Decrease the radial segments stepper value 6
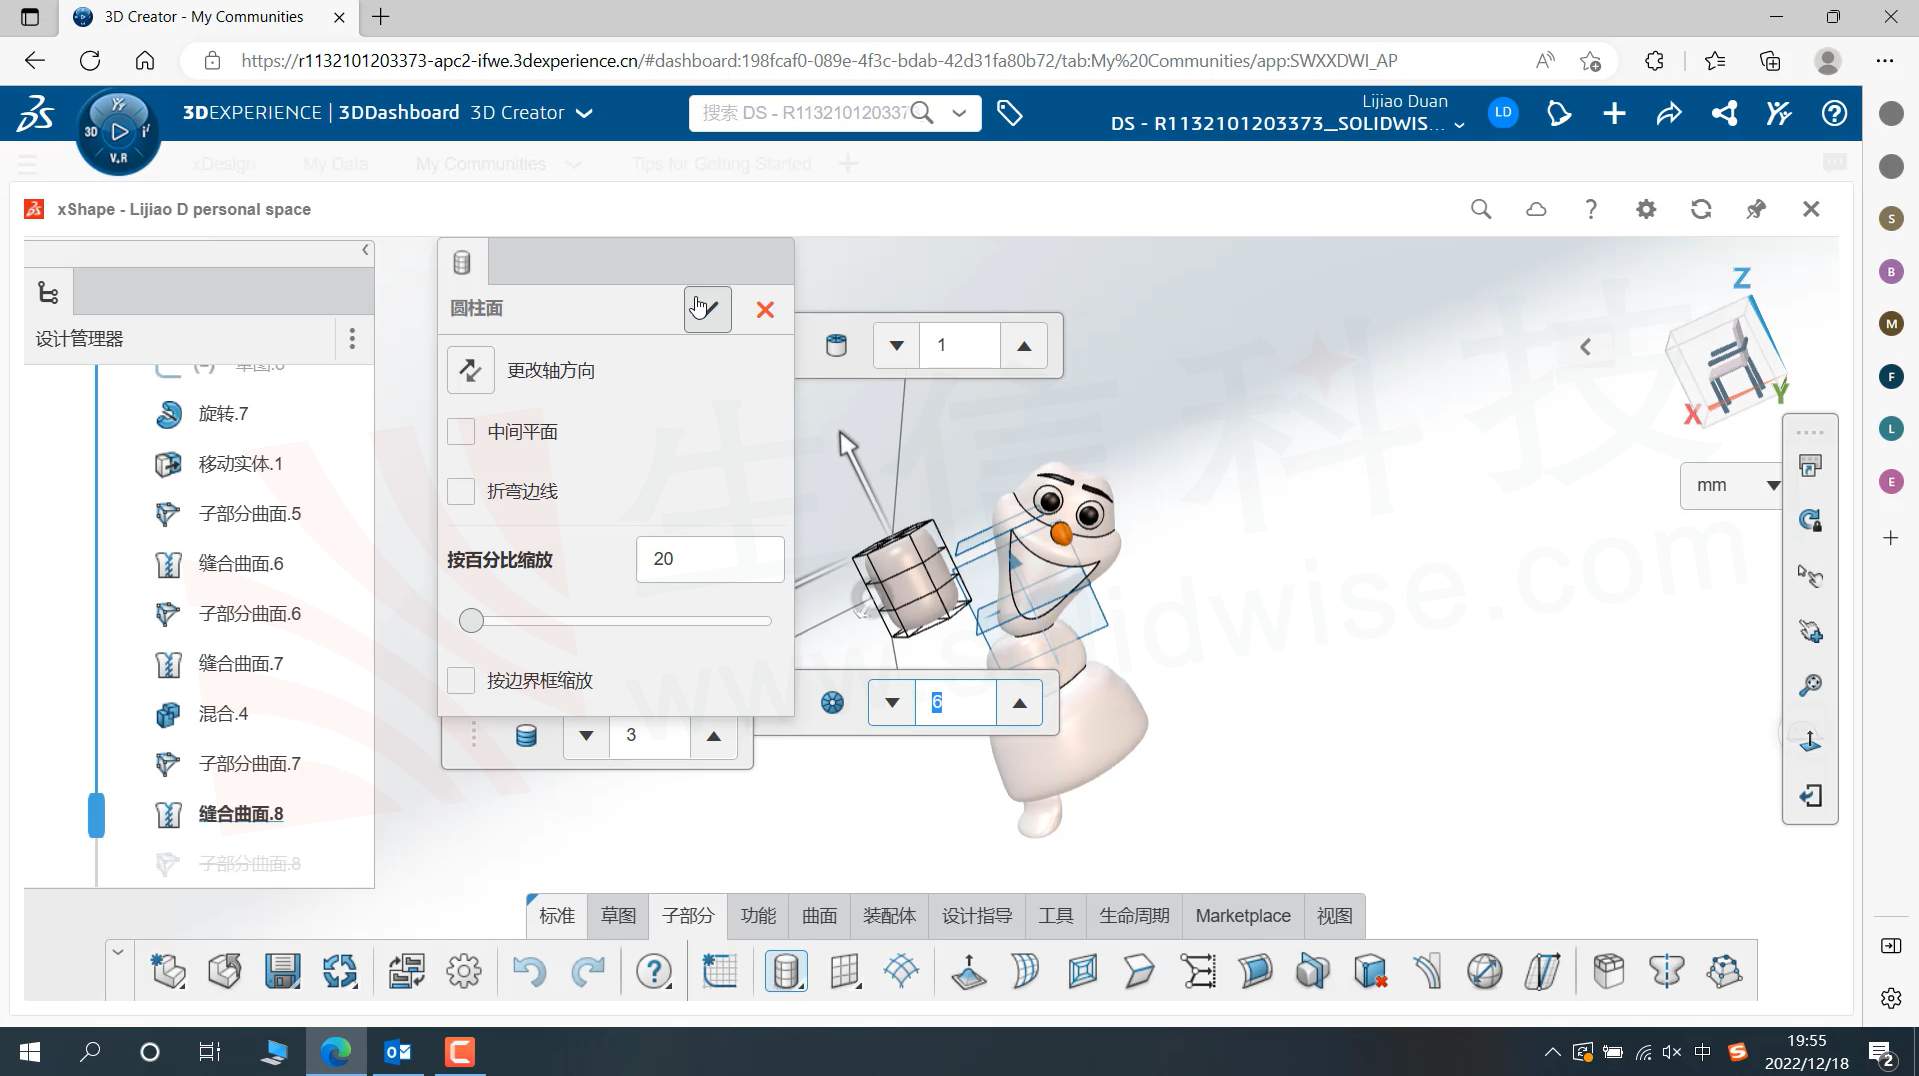The image size is (1919, 1076). pyautogui.click(x=892, y=703)
